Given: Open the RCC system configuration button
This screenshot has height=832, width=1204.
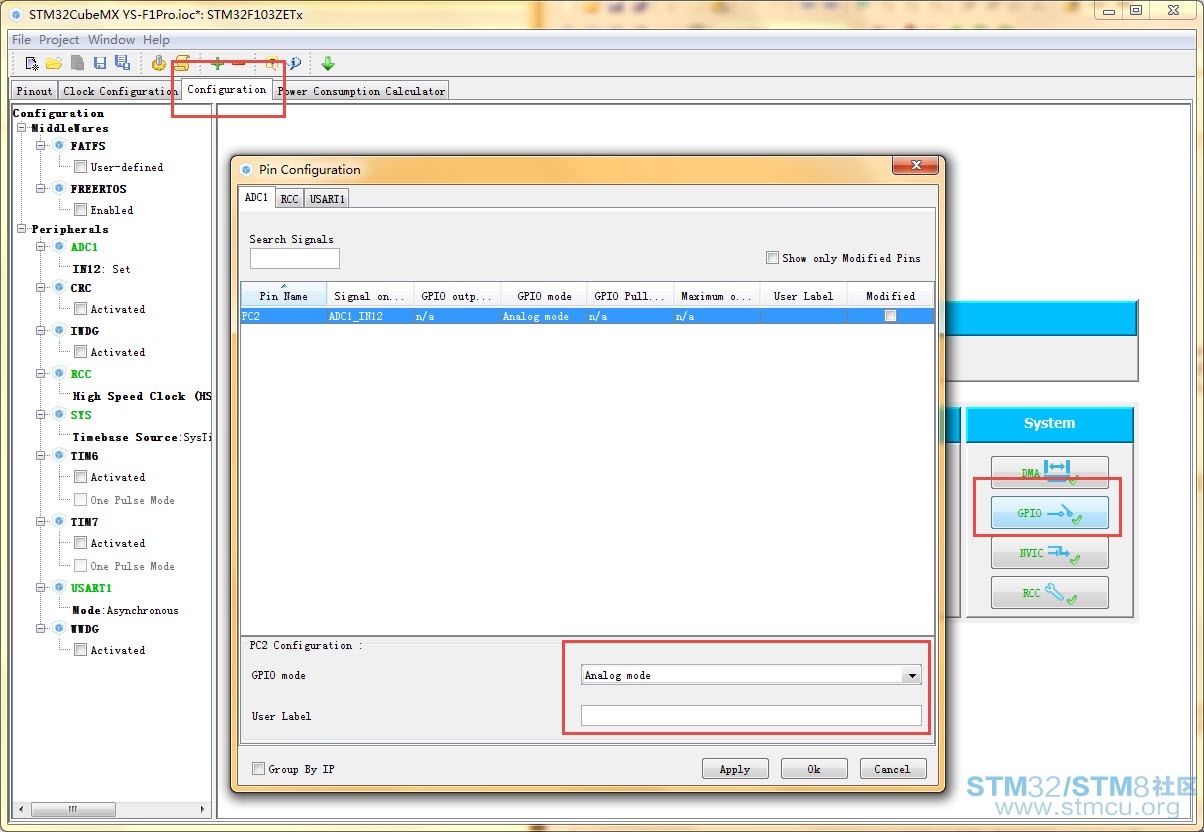Looking at the screenshot, I should tap(1049, 593).
